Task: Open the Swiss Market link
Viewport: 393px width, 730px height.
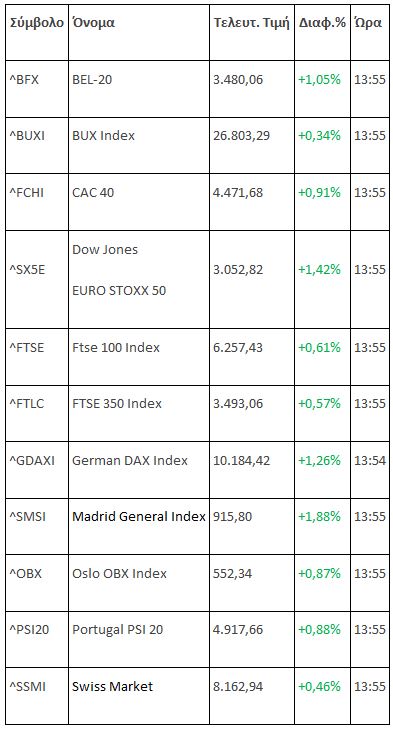Action: coord(112,686)
